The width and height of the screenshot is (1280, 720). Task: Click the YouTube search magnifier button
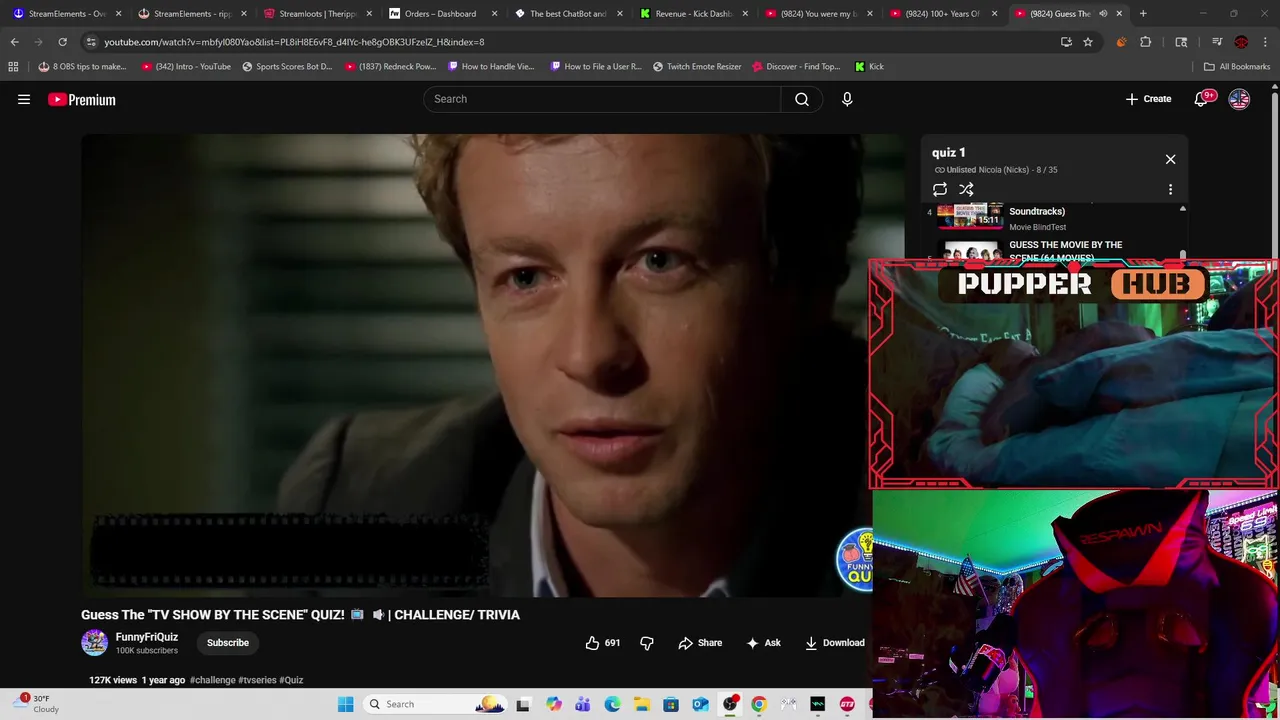[x=801, y=99]
